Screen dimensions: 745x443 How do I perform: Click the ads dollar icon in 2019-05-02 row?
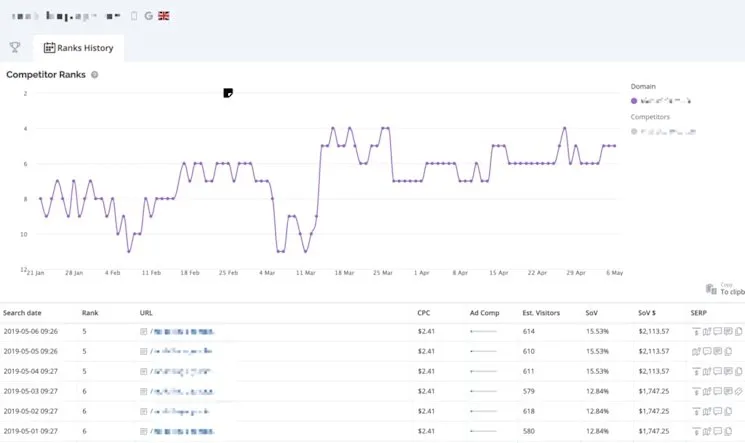pos(696,411)
